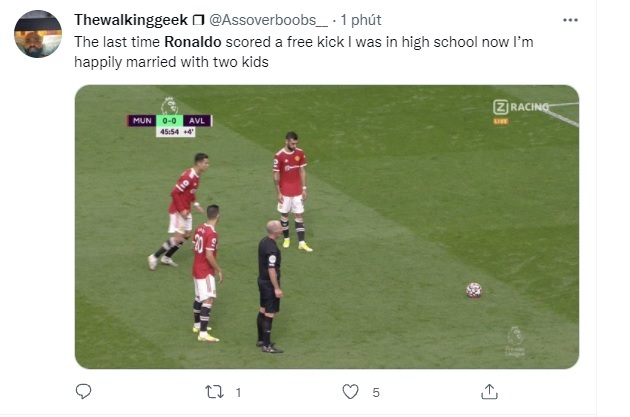Screen dimensions: 630x417
Task: Click the Z Racing watermark logo
Action: (519, 108)
